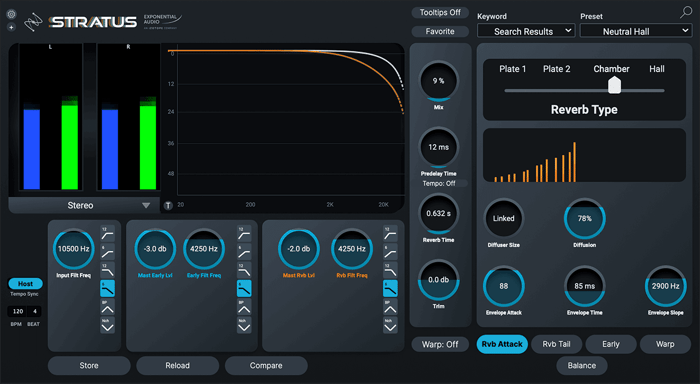This screenshot has width=700, height=384.
Task: Click the Mast Rvb Lvl knob
Action: click(x=299, y=249)
